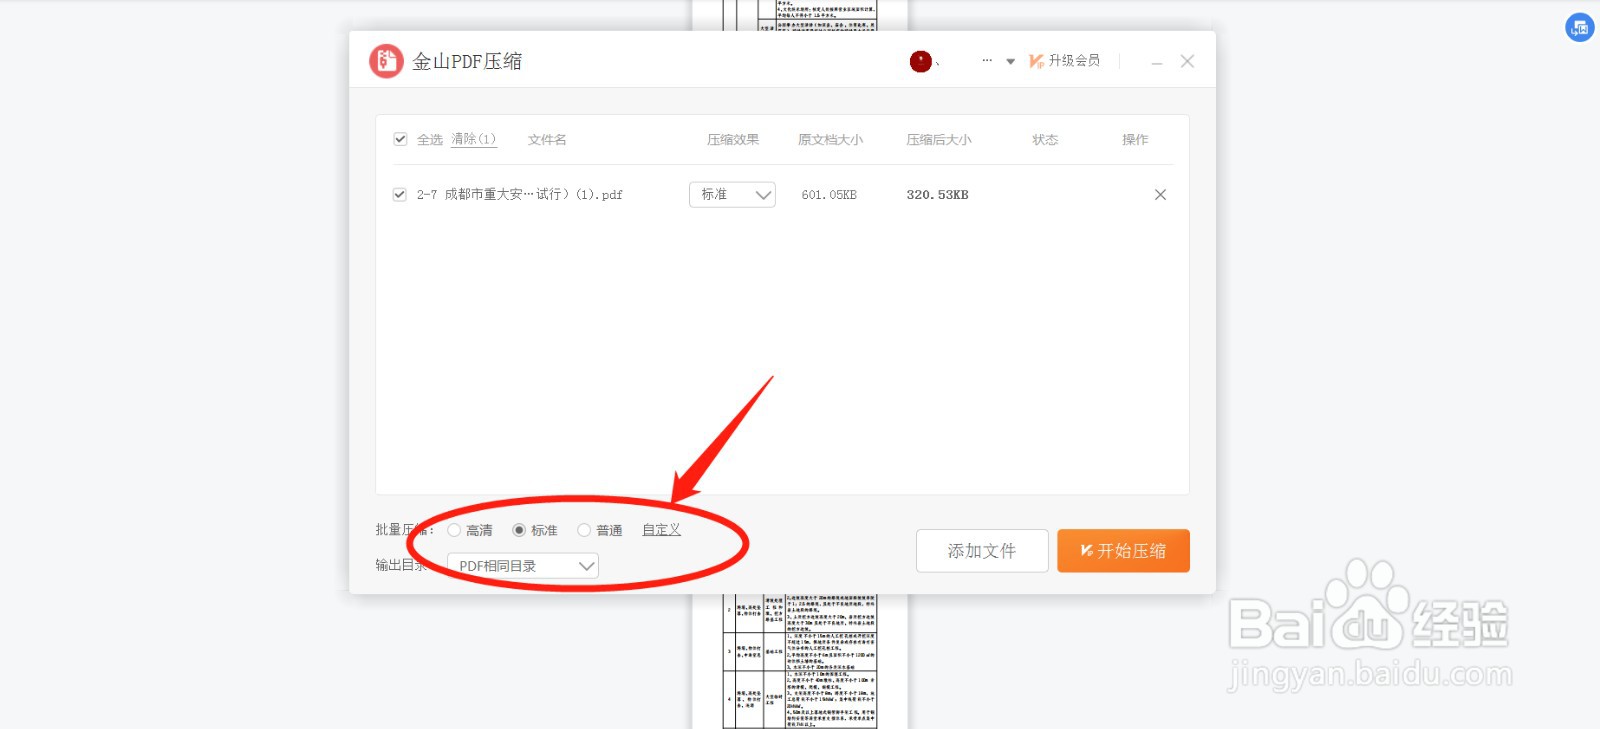
Task: Click the 升级会员 upgrade membership link
Action: coord(1074,61)
